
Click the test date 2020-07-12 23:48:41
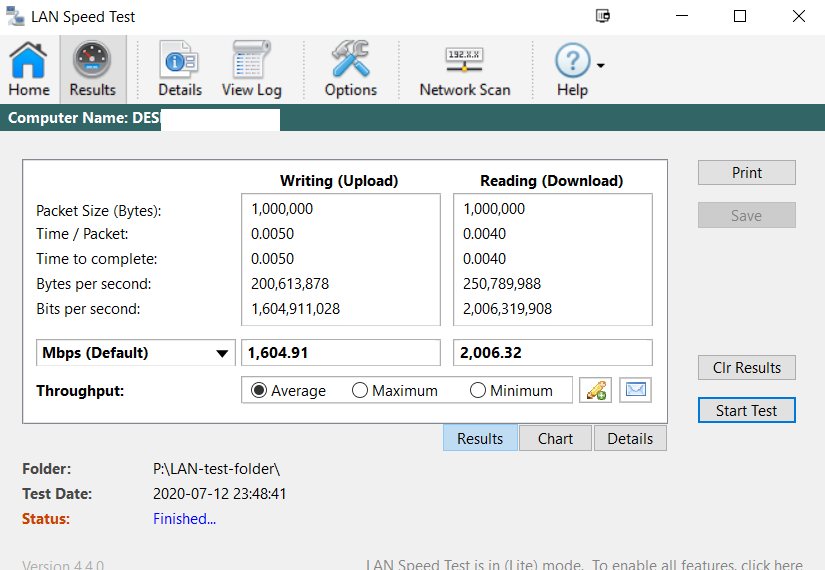click(219, 494)
